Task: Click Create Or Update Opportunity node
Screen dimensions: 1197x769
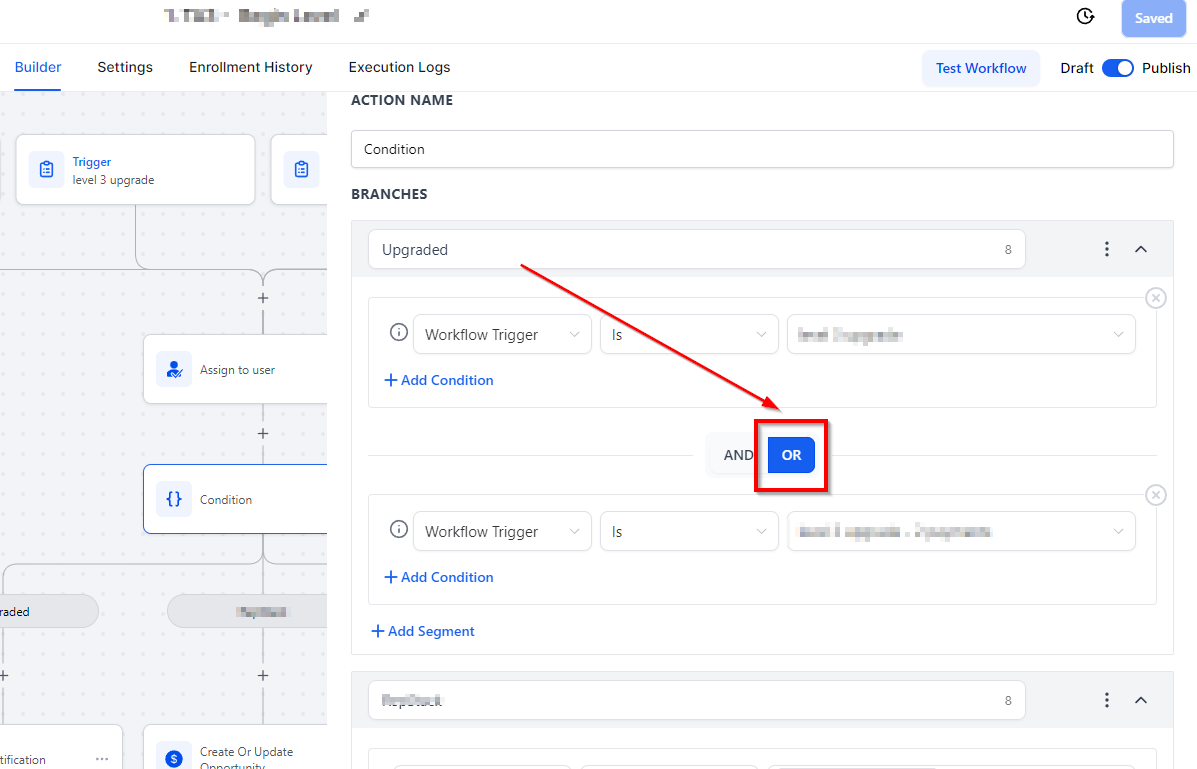Action: click(235, 748)
